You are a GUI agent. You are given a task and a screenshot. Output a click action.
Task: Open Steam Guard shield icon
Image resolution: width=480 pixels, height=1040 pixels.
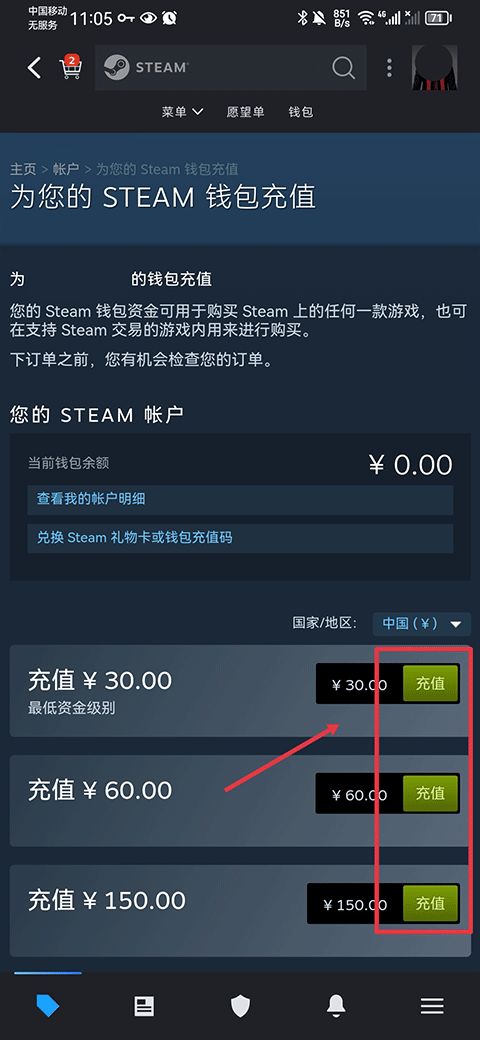(x=240, y=1006)
